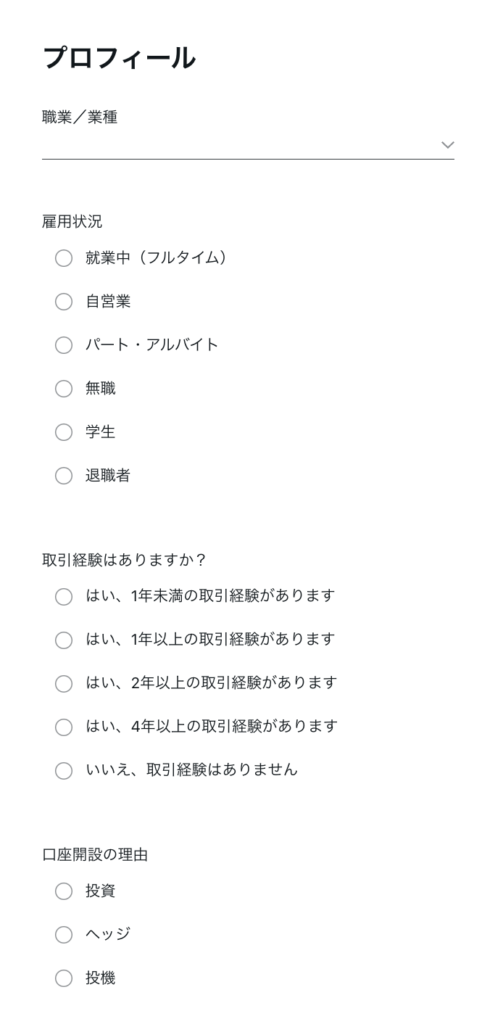Image resolution: width=503 pixels, height=1024 pixels.
Task: Choose 無職 employment status
Action: tap(63, 389)
